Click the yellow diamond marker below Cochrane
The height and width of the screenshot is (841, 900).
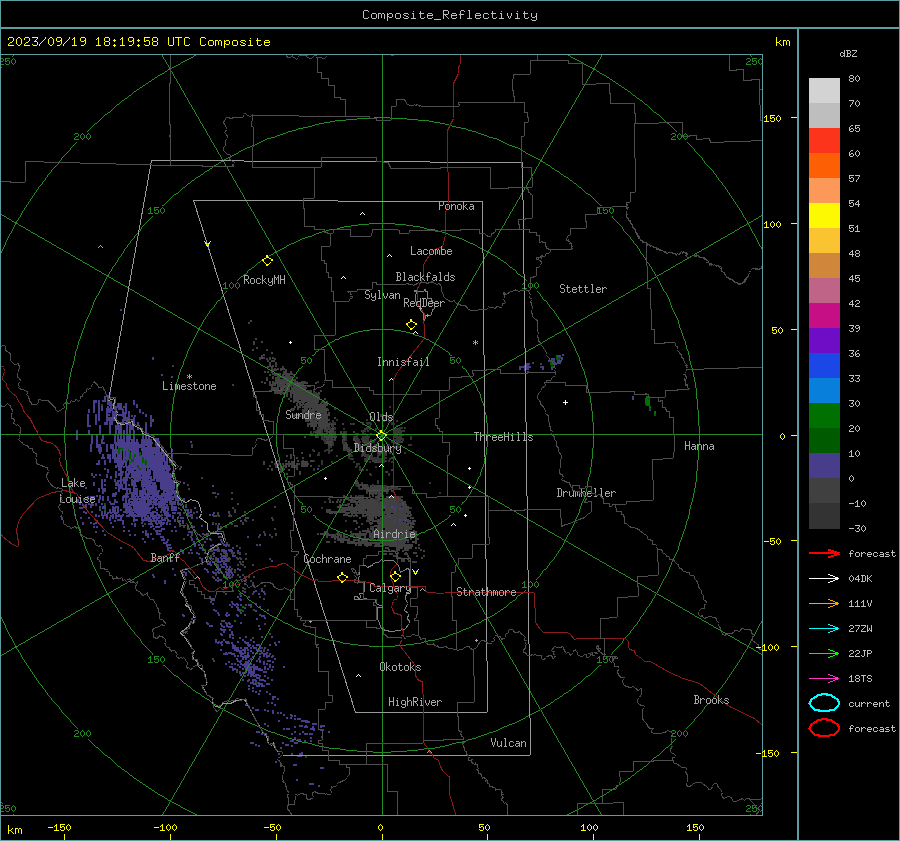343,577
